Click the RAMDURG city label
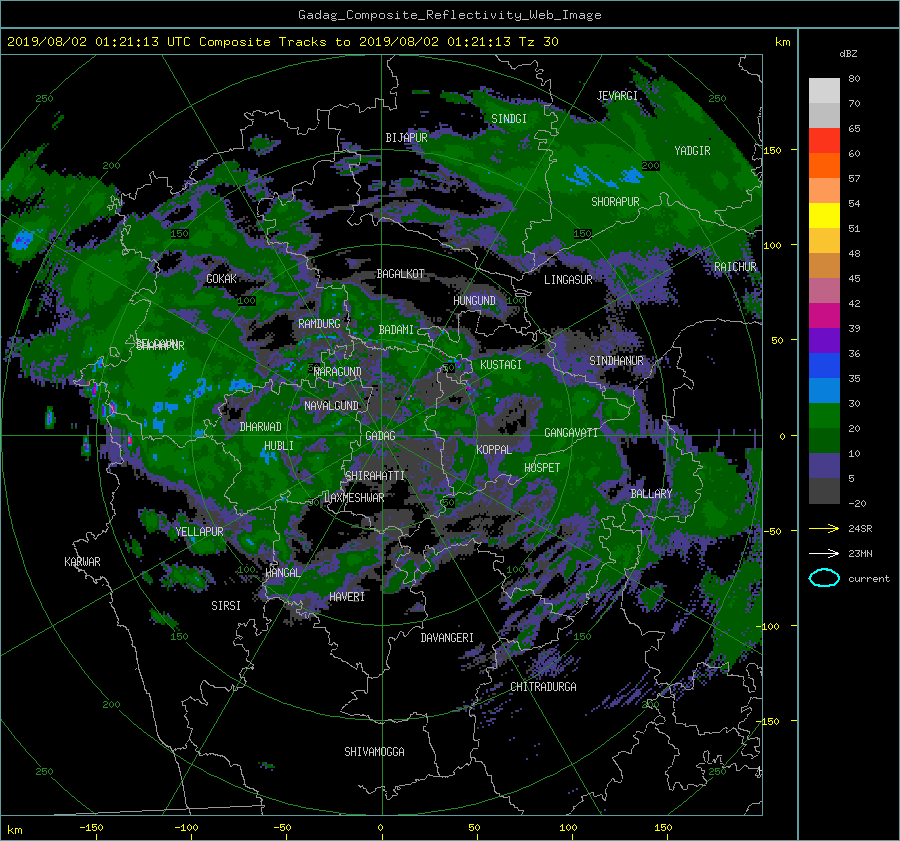Screen dimensions: 900x841 pyautogui.click(x=319, y=324)
